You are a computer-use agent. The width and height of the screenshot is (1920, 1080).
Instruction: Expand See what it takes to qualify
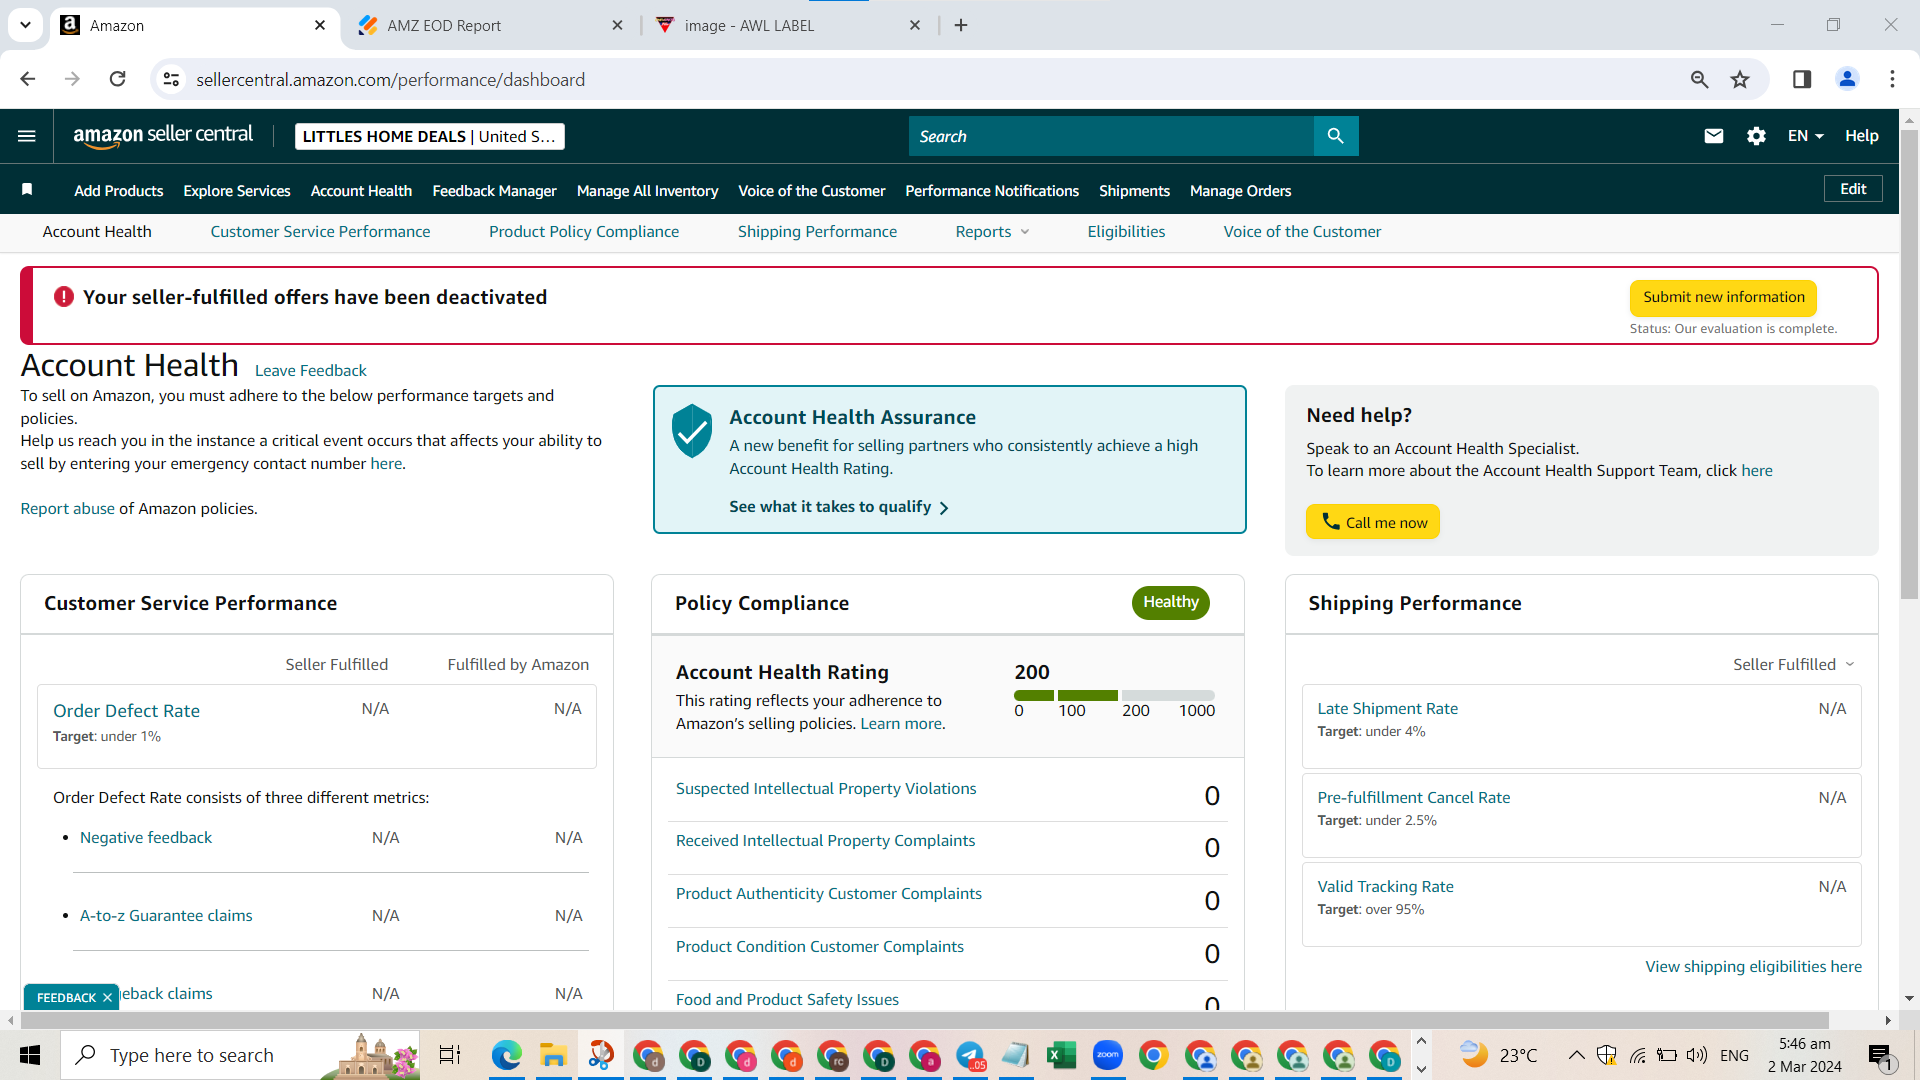(839, 507)
